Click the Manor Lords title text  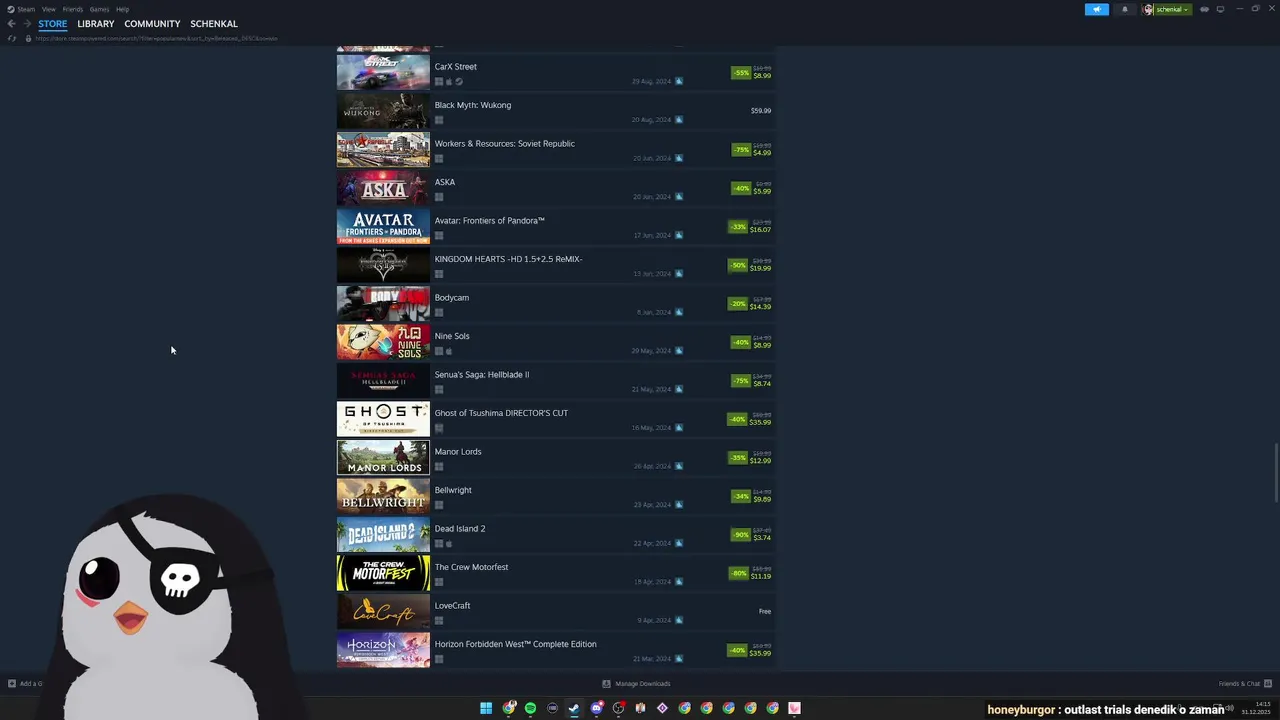(458, 452)
